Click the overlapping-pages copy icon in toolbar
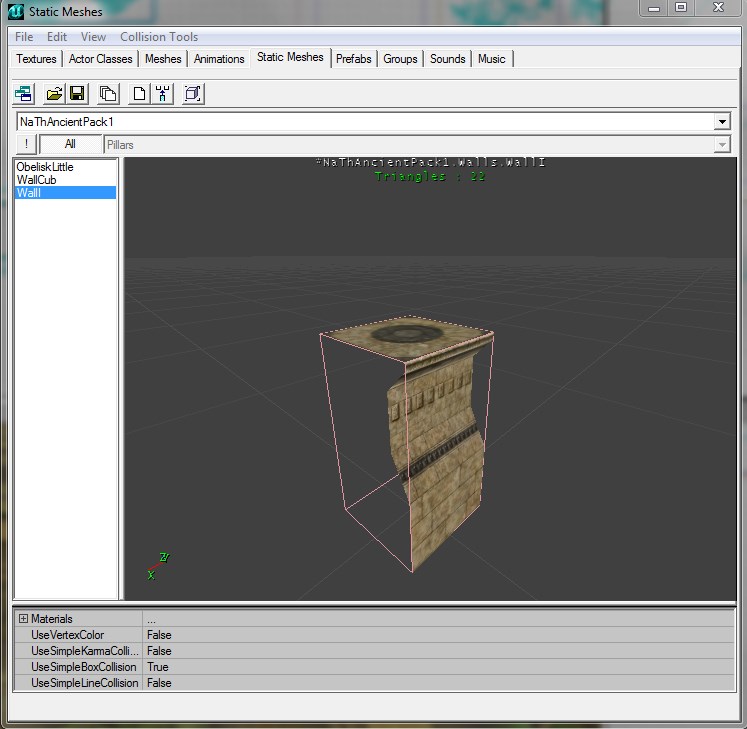This screenshot has width=747, height=729. point(108,94)
